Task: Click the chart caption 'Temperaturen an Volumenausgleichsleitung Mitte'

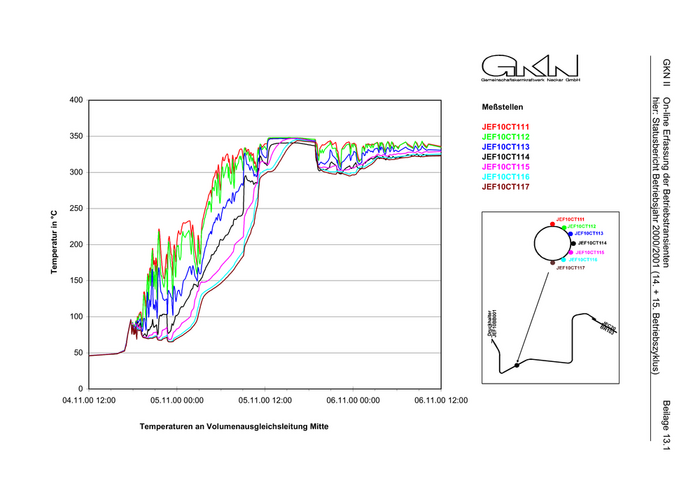Action: click(234, 426)
